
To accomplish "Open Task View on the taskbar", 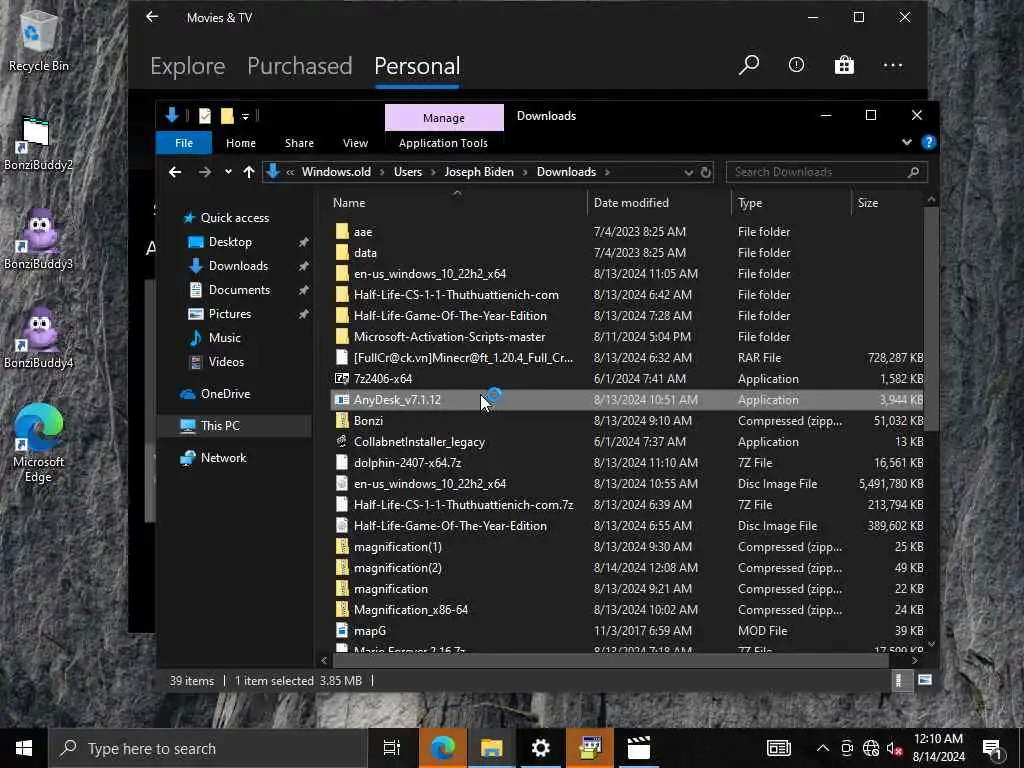I will (392, 748).
